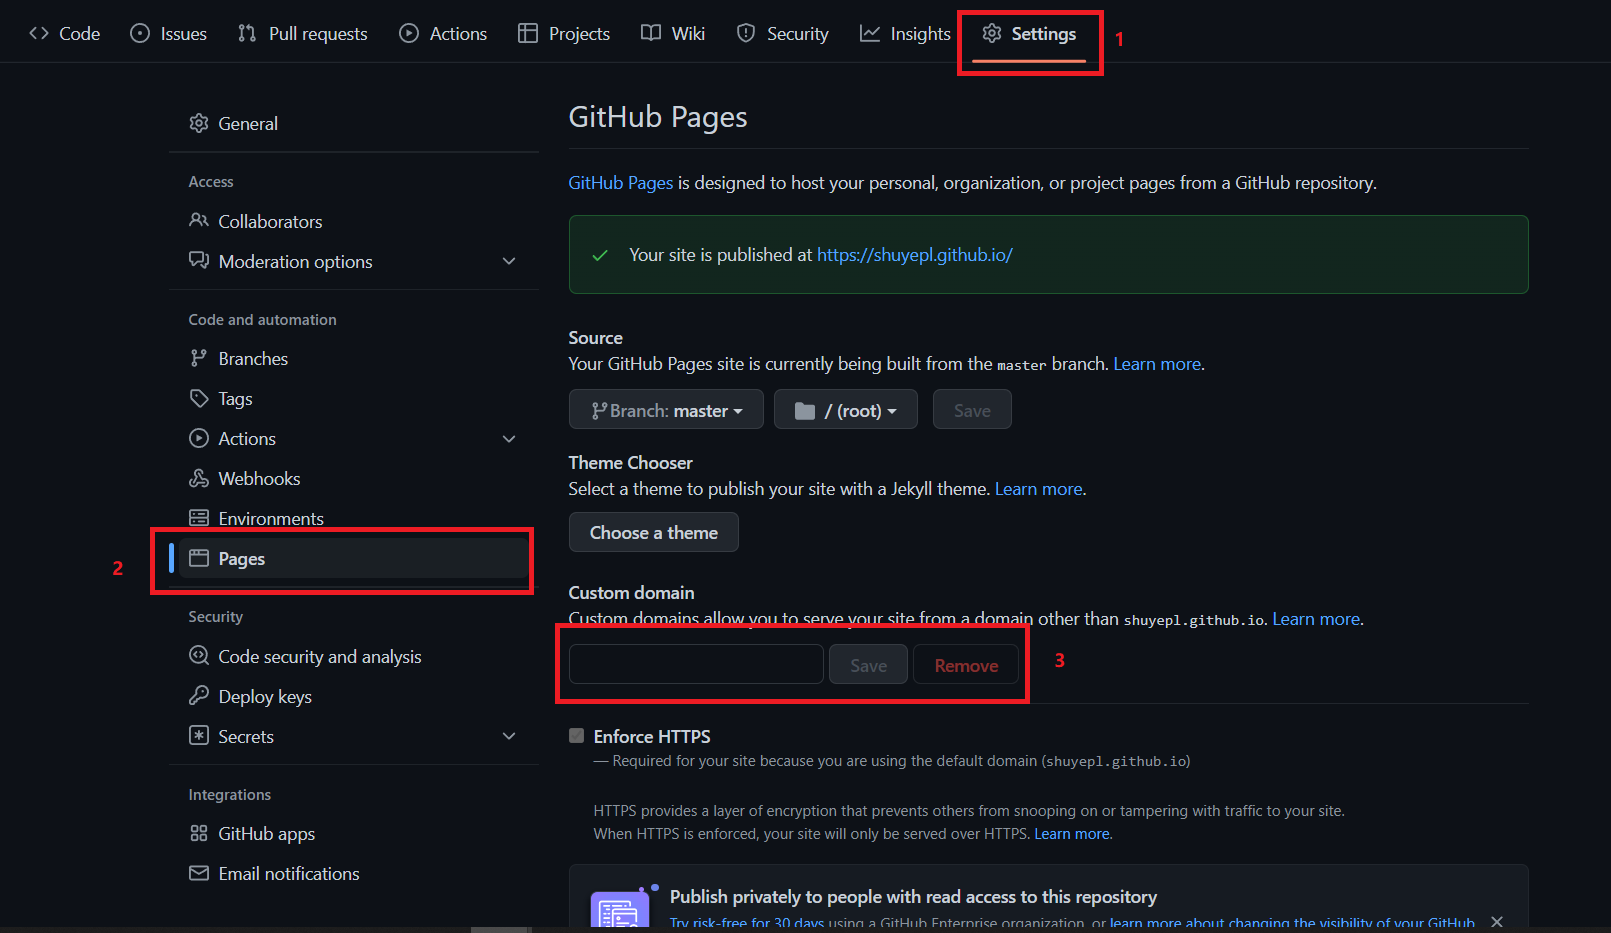This screenshot has width=1611, height=933.
Task: Click the GitHub apps grid icon
Action: [x=199, y=833]
